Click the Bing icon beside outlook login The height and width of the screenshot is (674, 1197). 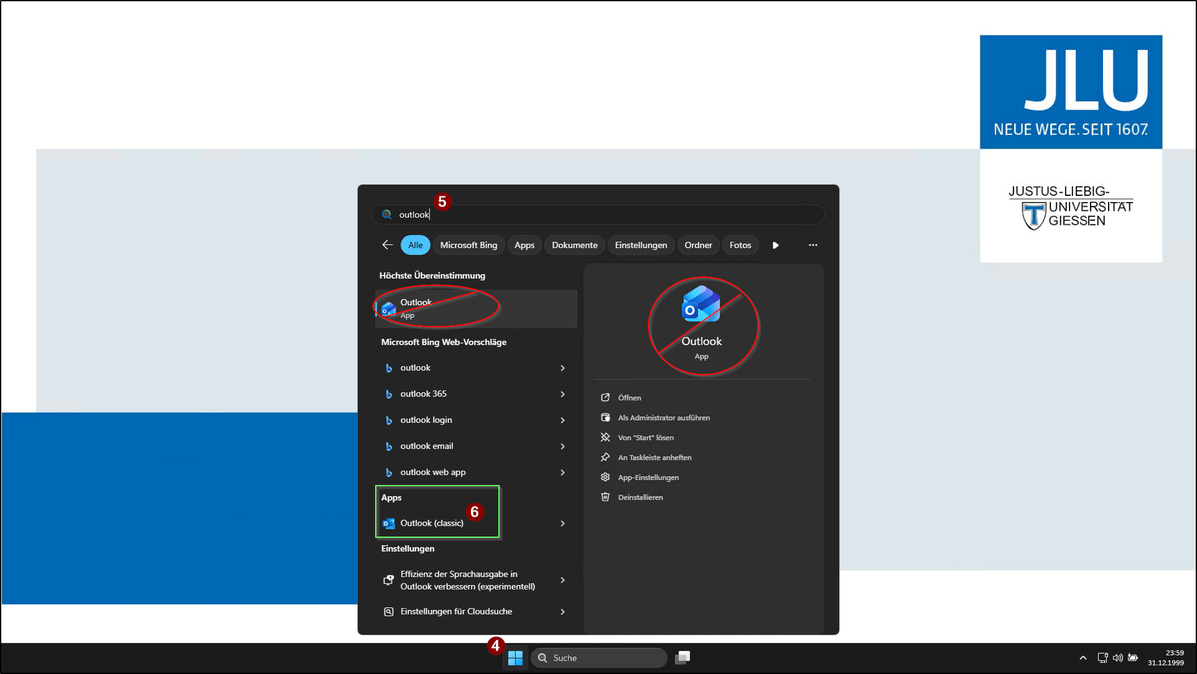coord(389,421)
